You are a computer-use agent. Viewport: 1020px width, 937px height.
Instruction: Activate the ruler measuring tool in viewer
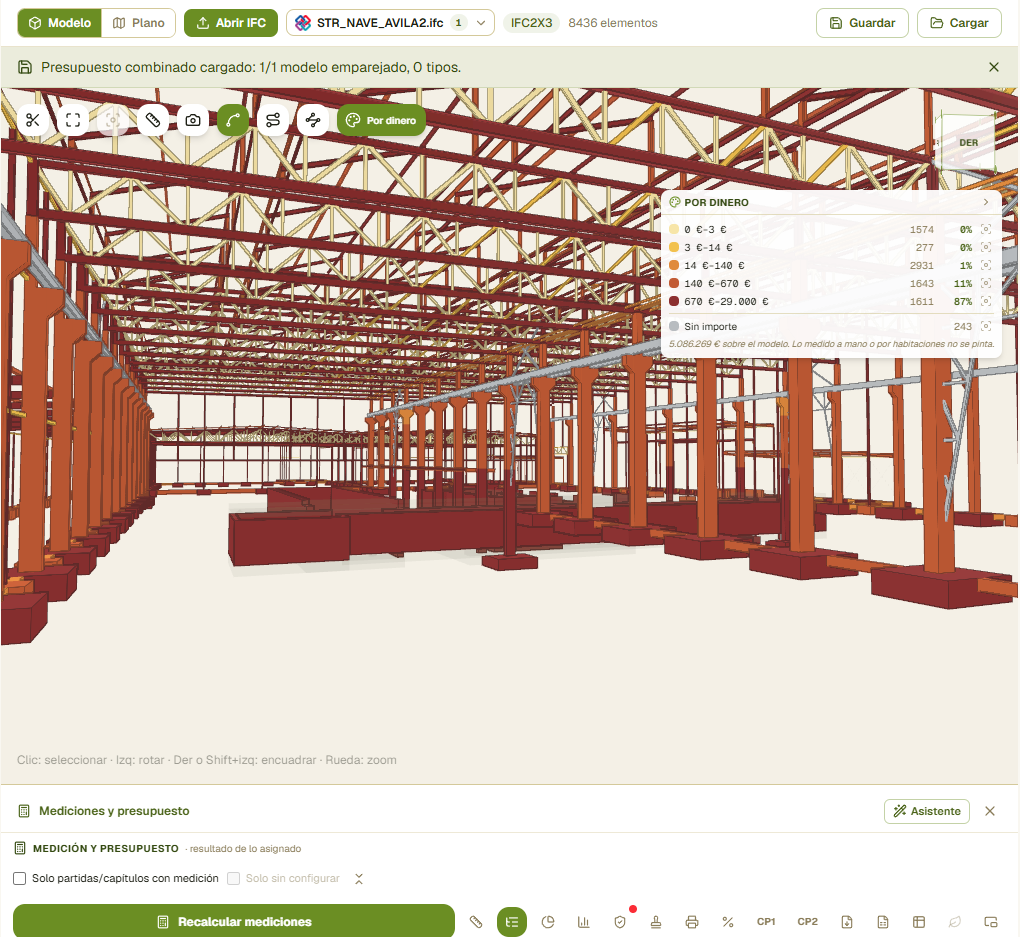[153, 120]
